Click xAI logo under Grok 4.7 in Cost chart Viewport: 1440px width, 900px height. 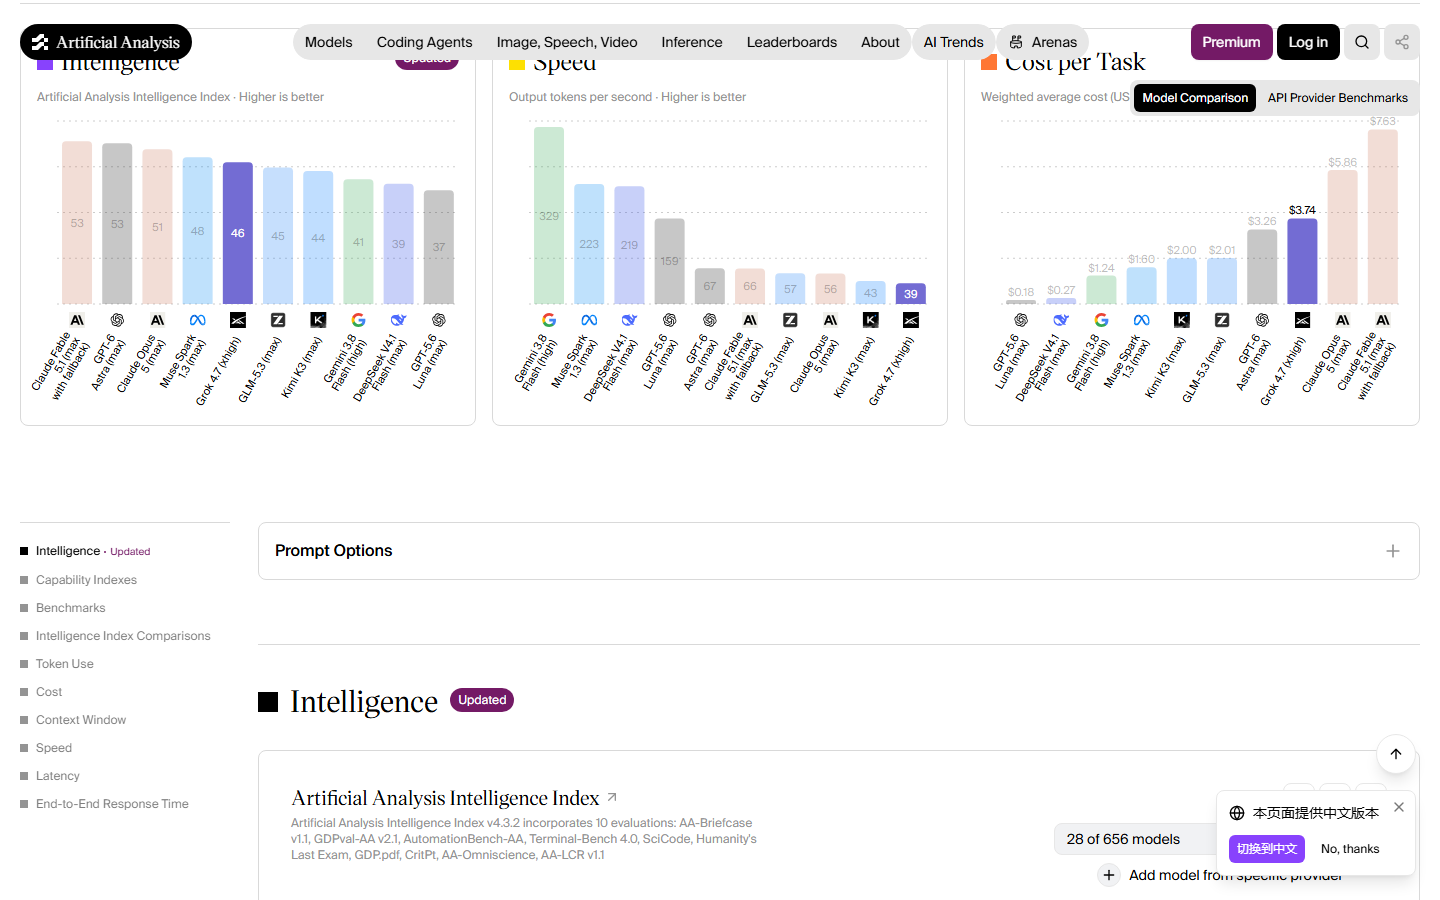point(1302,320)
